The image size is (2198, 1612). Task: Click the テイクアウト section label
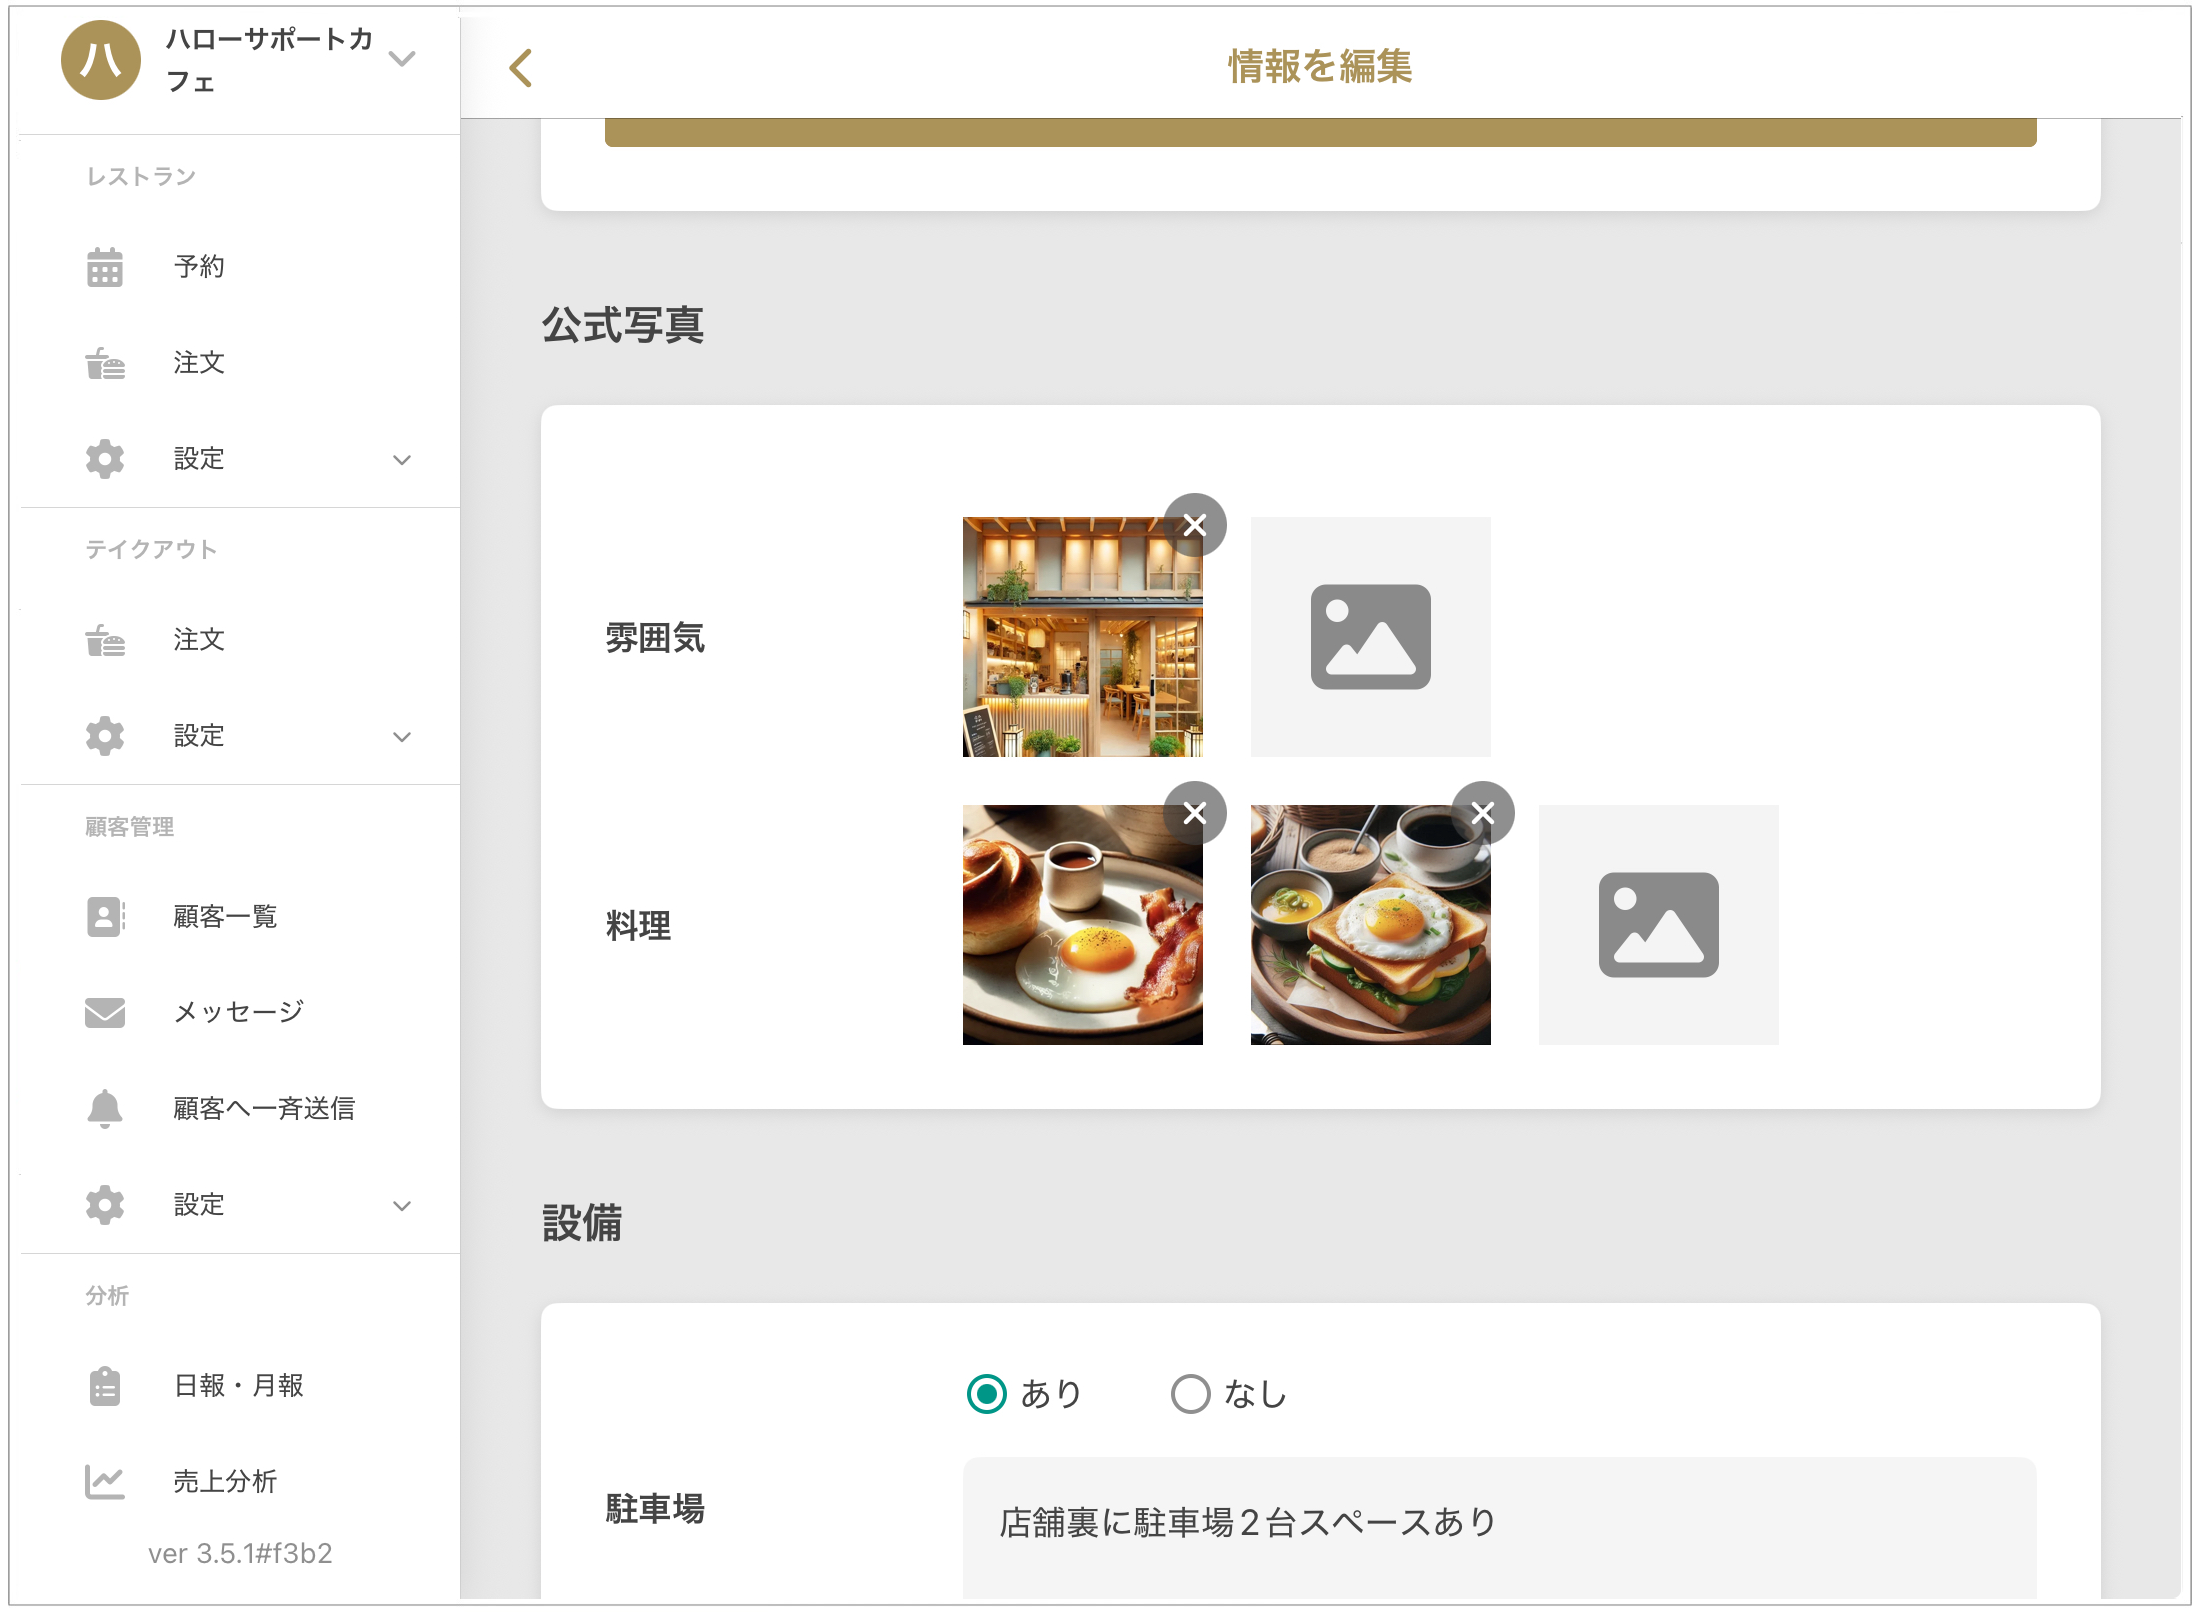coord(151,549)
